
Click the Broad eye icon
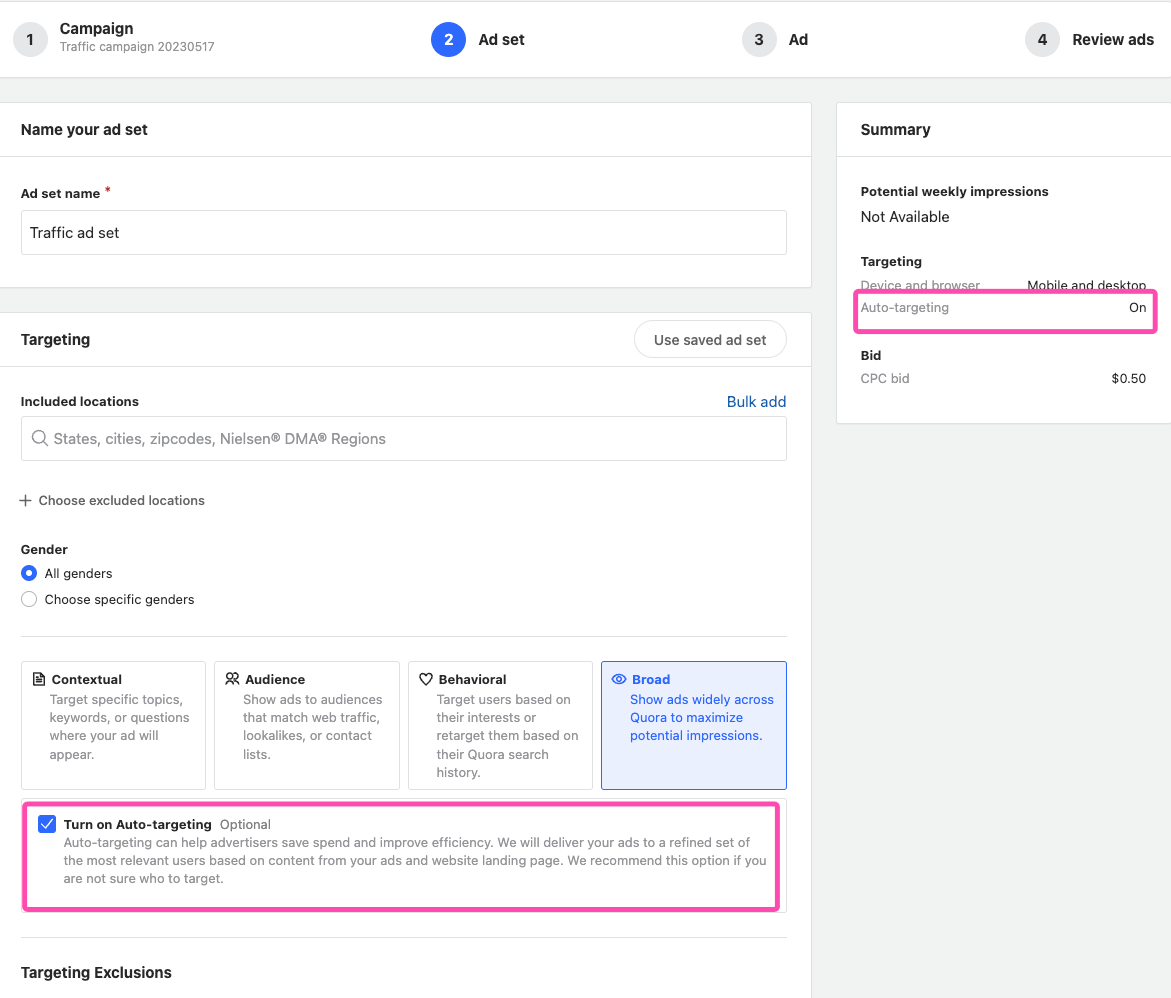tap(618, 679)
